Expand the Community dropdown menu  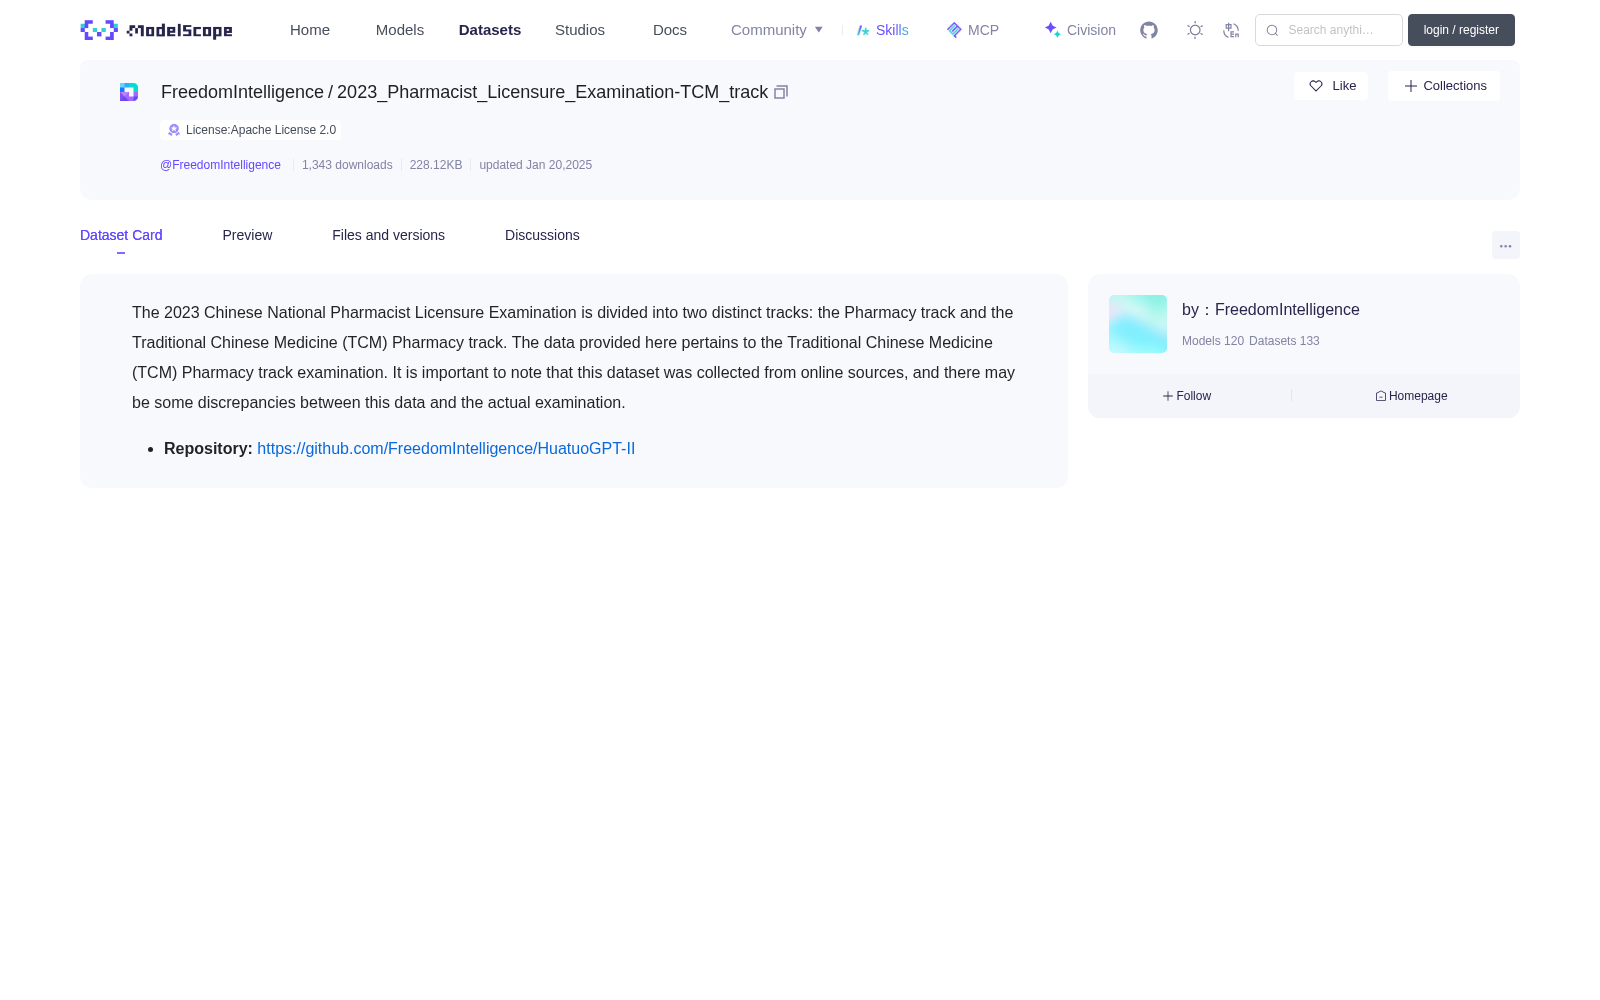coord(777,30)
